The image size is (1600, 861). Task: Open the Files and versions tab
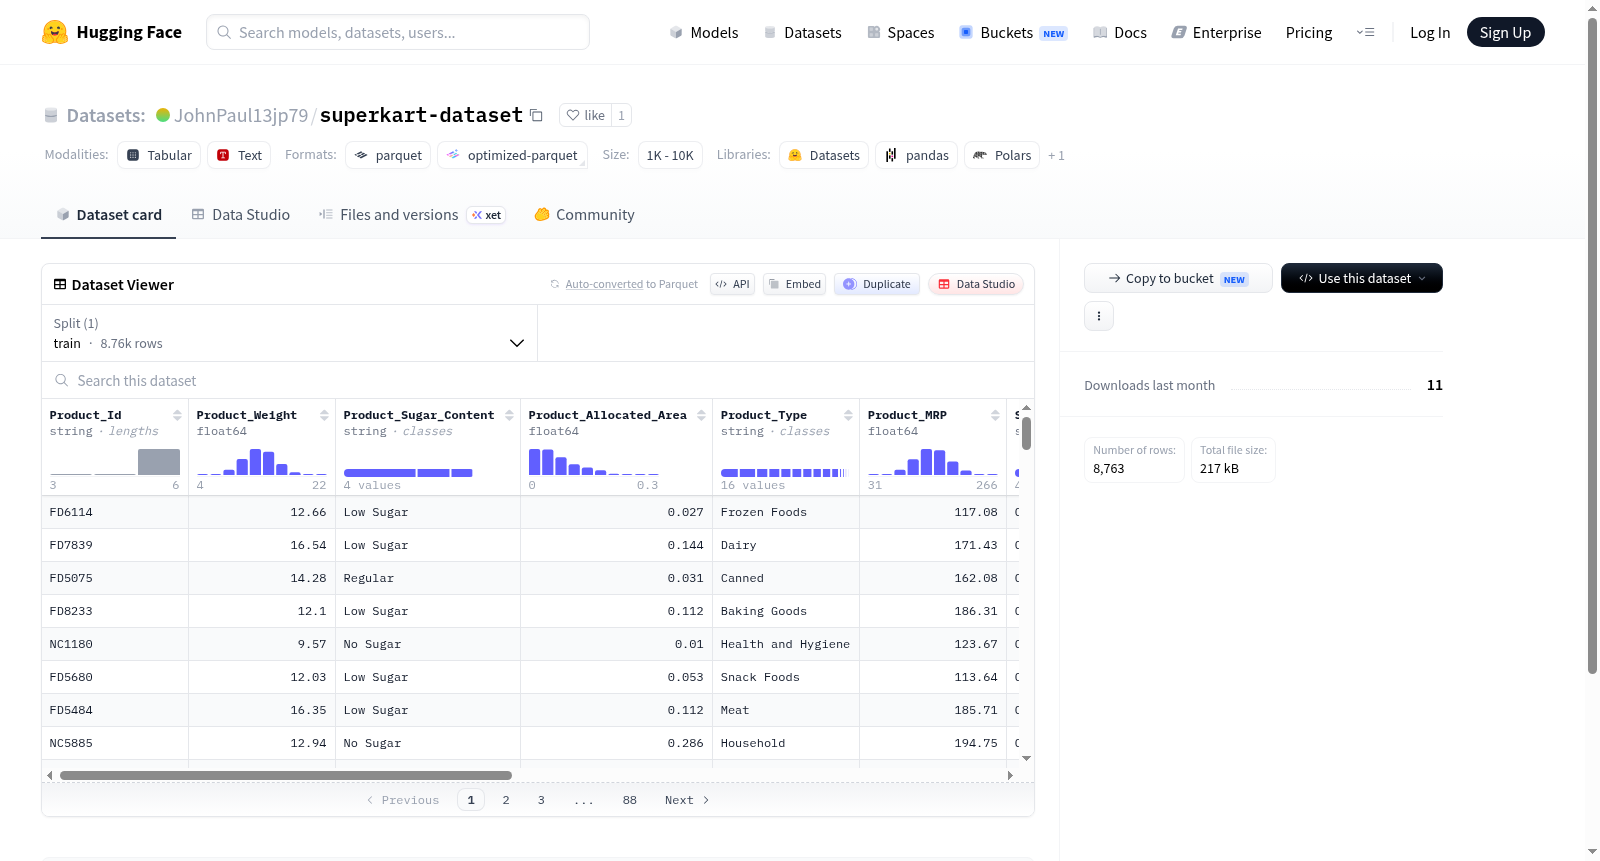pyautogui.click(x=412, y=215)
